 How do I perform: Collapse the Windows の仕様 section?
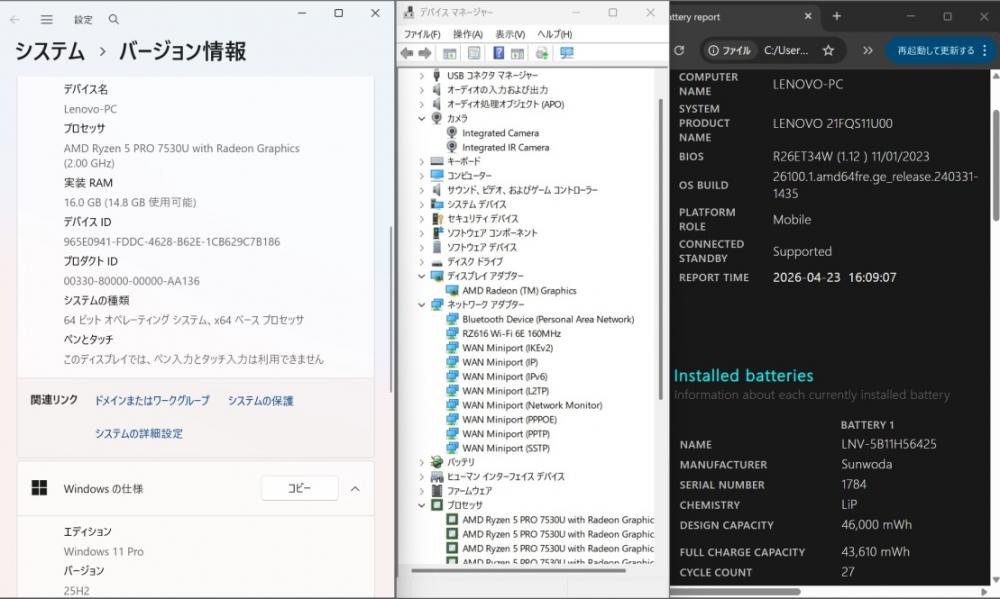point(355,488)
